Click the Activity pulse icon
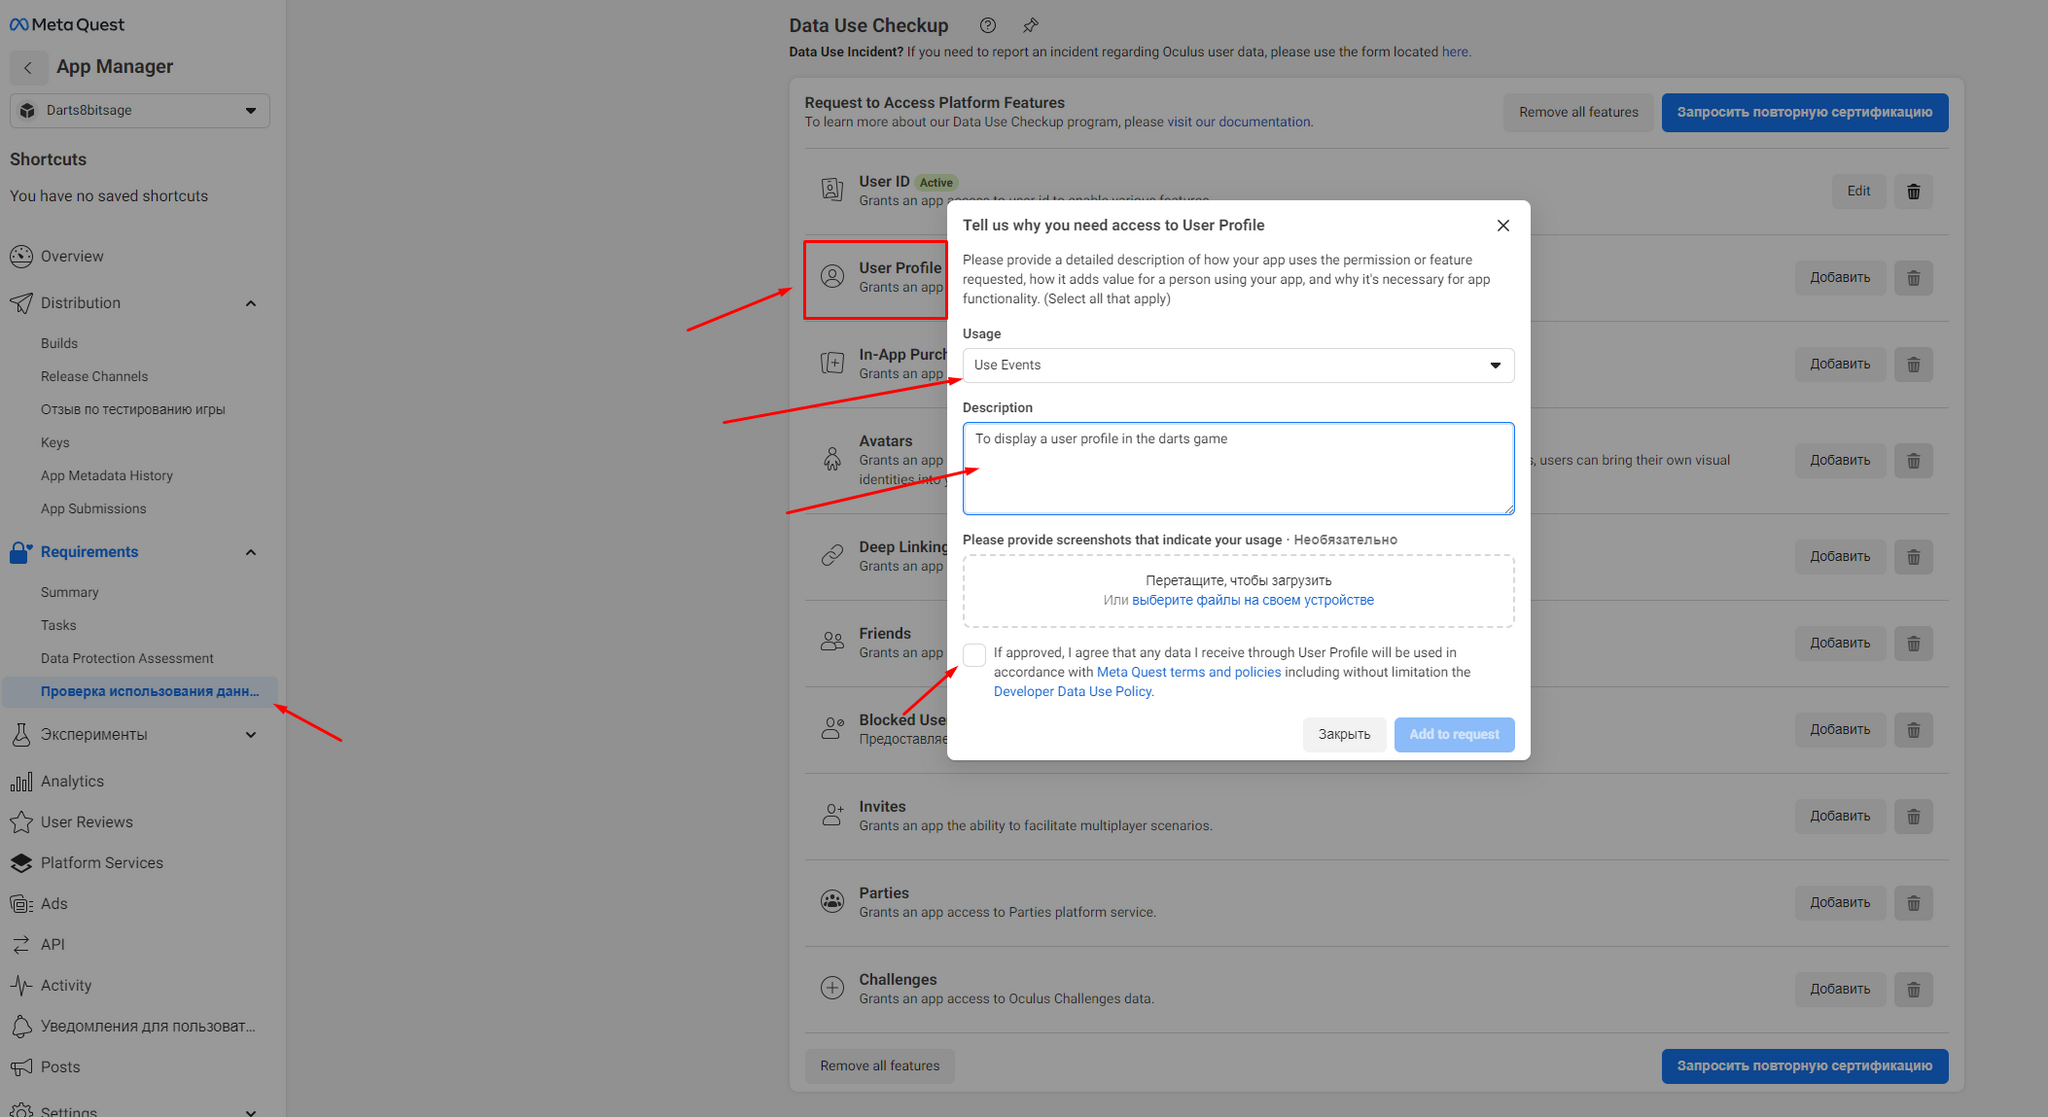 tap(21, 985)
